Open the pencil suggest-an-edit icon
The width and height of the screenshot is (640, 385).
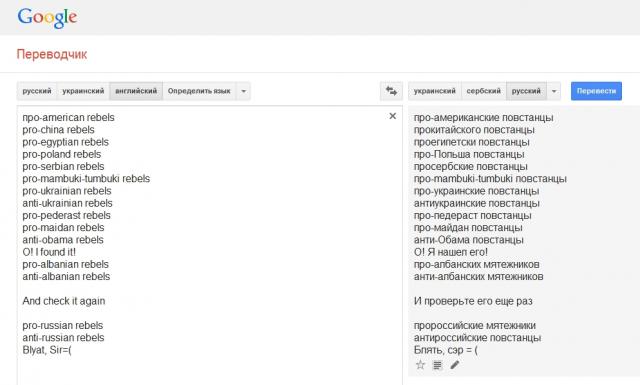point(455,365)
